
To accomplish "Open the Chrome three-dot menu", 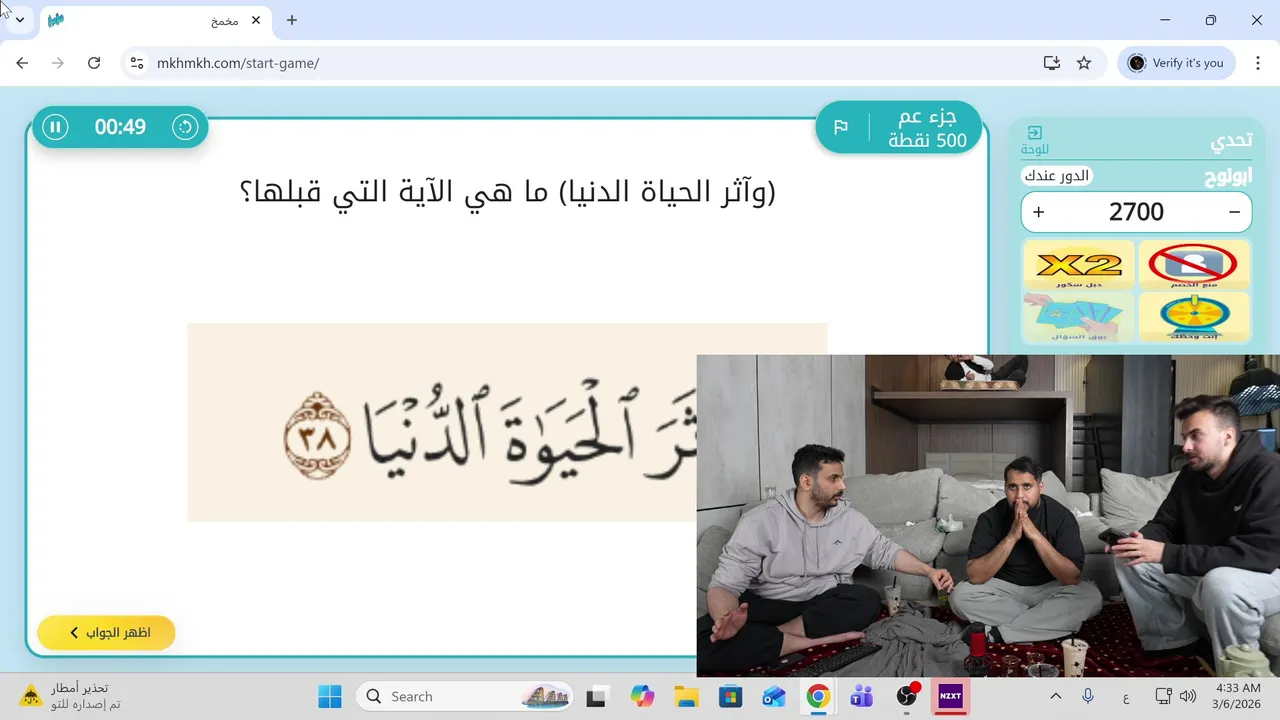I will [x=1257, y=63].
